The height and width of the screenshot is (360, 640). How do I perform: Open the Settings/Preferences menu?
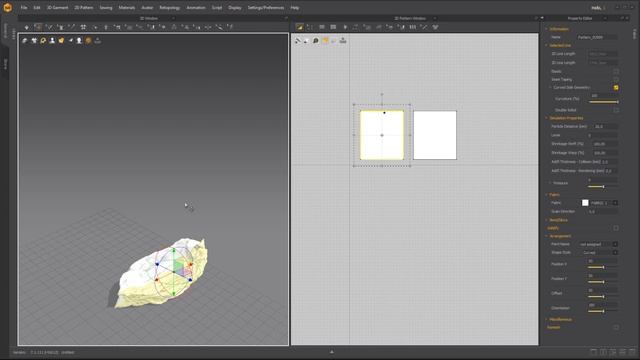pos(266,8)
